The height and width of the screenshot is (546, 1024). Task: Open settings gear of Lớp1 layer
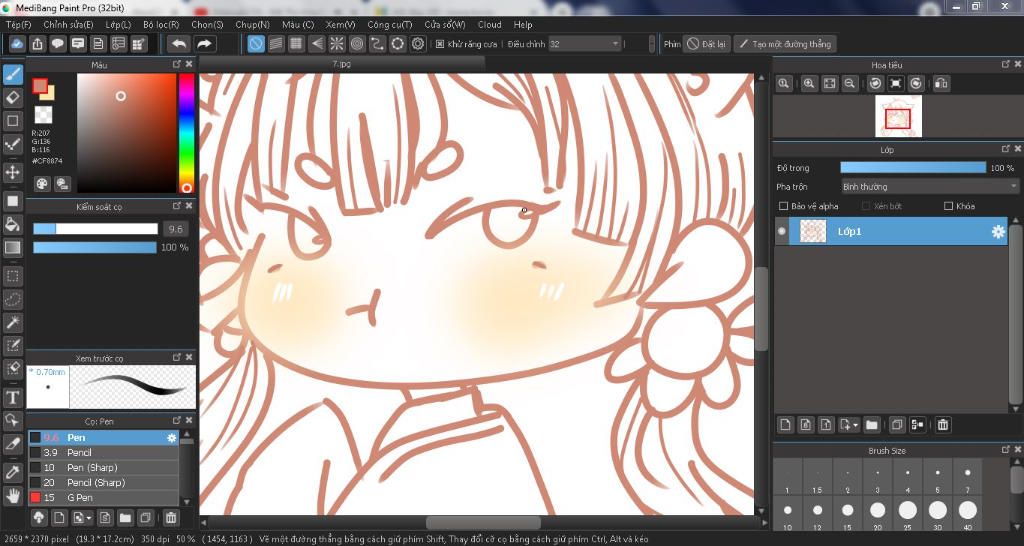pyautogui.click(x=998, y=232)
